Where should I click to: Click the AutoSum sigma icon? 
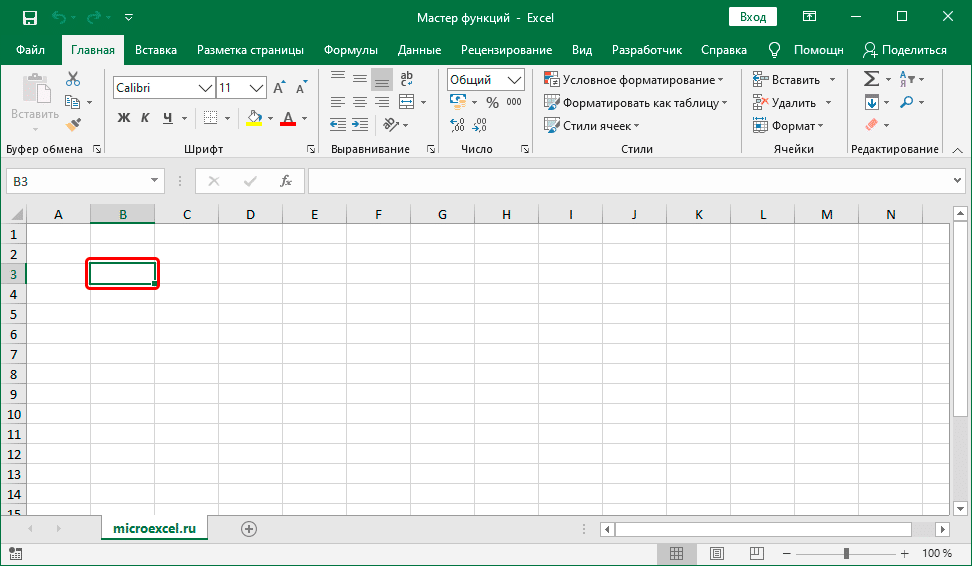point(871,79)
